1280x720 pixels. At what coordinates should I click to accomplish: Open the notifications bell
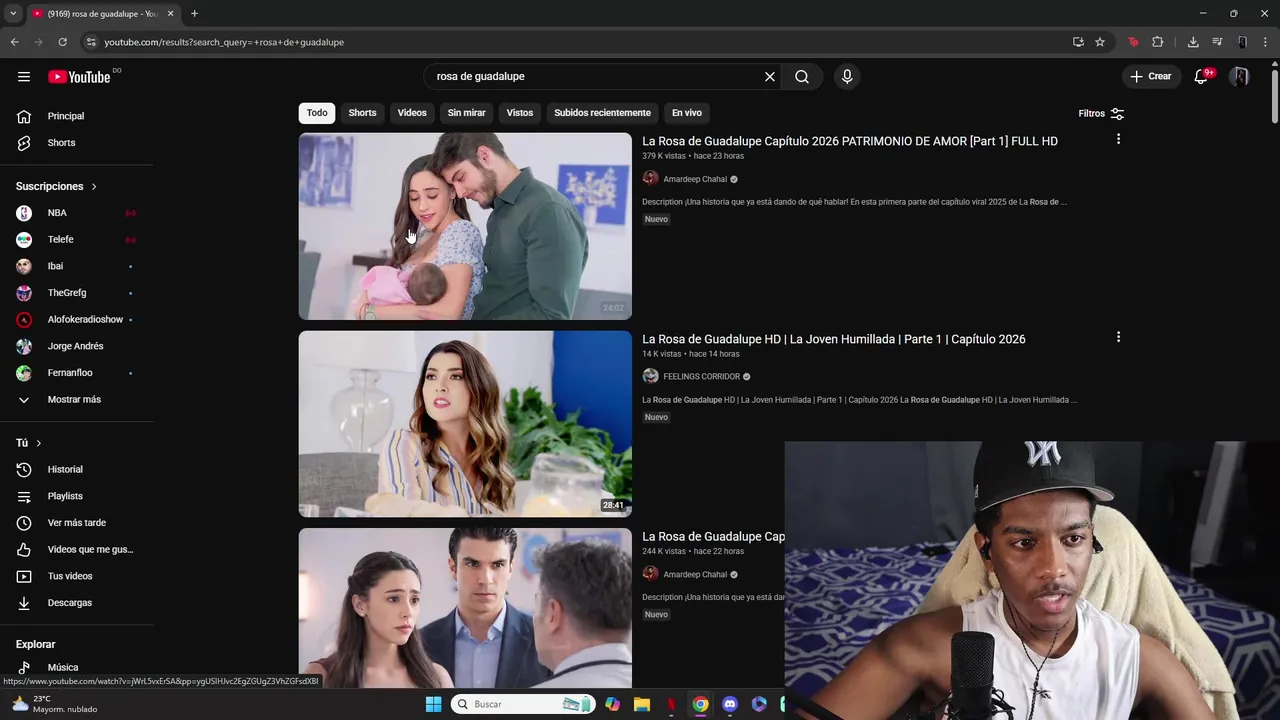1201,77
